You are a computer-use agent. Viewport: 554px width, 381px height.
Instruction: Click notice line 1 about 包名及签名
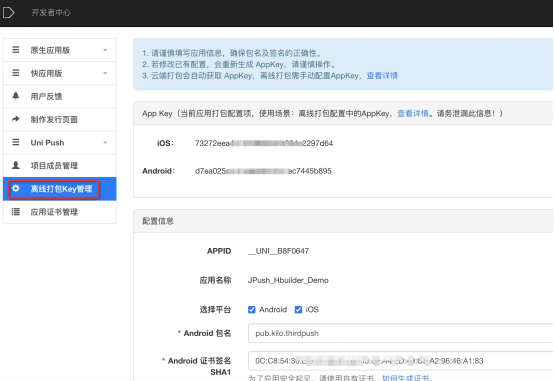(x=232, y=53)
